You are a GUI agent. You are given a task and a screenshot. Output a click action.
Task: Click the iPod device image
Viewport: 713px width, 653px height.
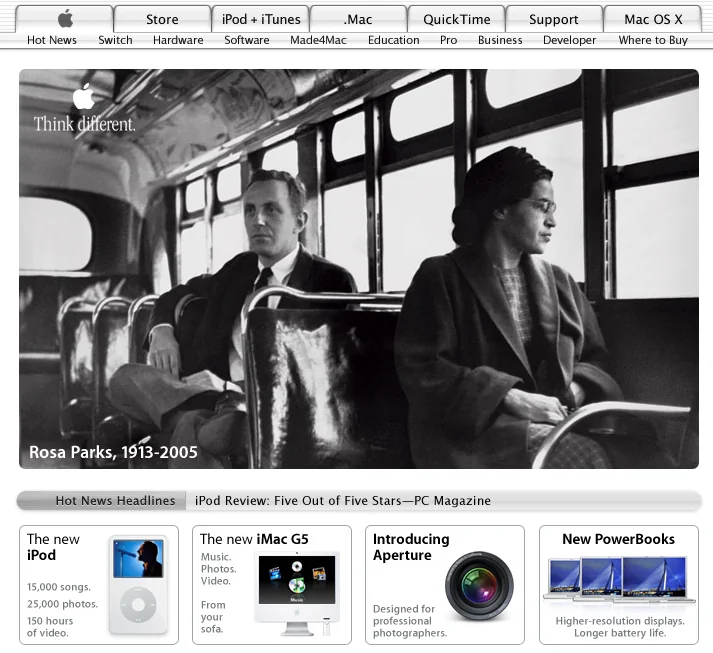pyautogui.click(x=138, y=585)
